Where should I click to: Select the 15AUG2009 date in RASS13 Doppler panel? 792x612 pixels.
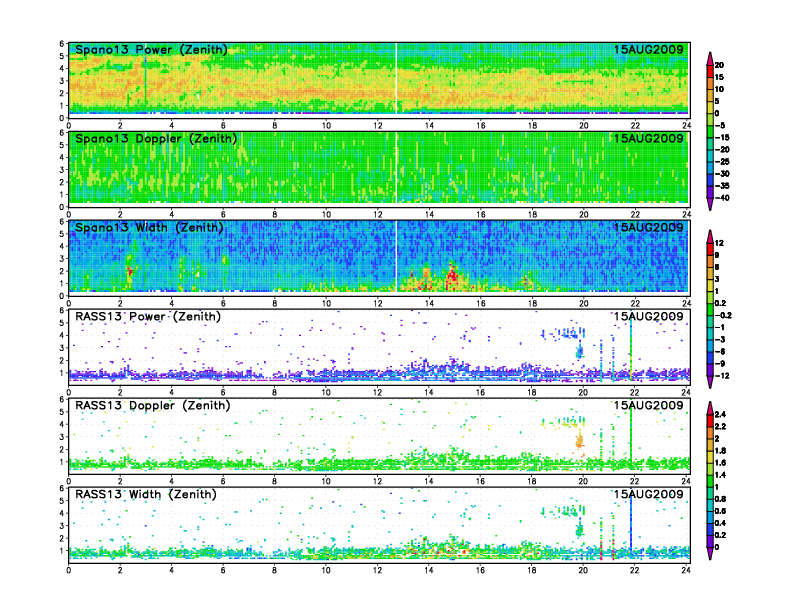coord(648,405)
